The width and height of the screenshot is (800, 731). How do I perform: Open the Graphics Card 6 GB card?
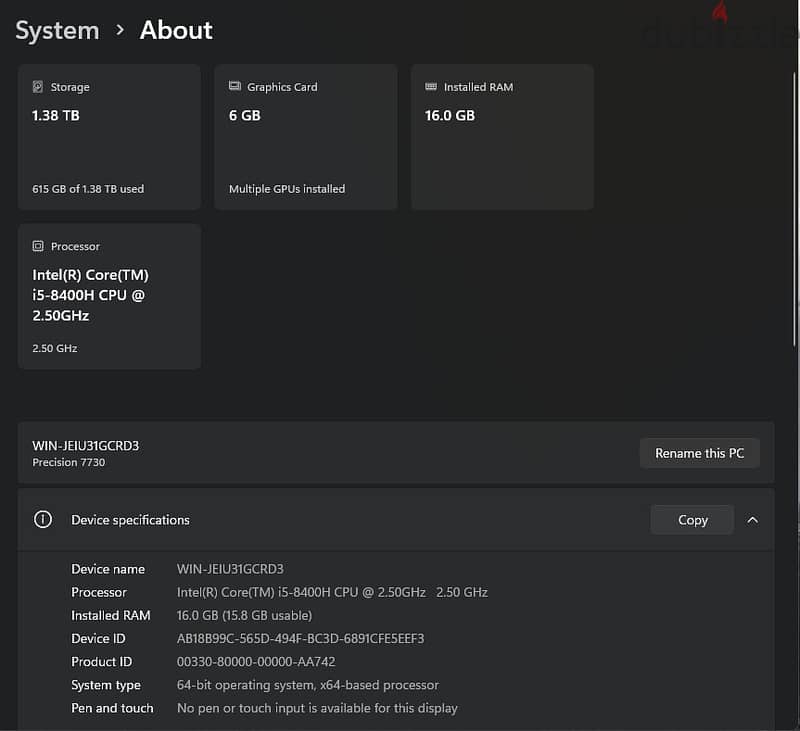[x=306, y=137]
